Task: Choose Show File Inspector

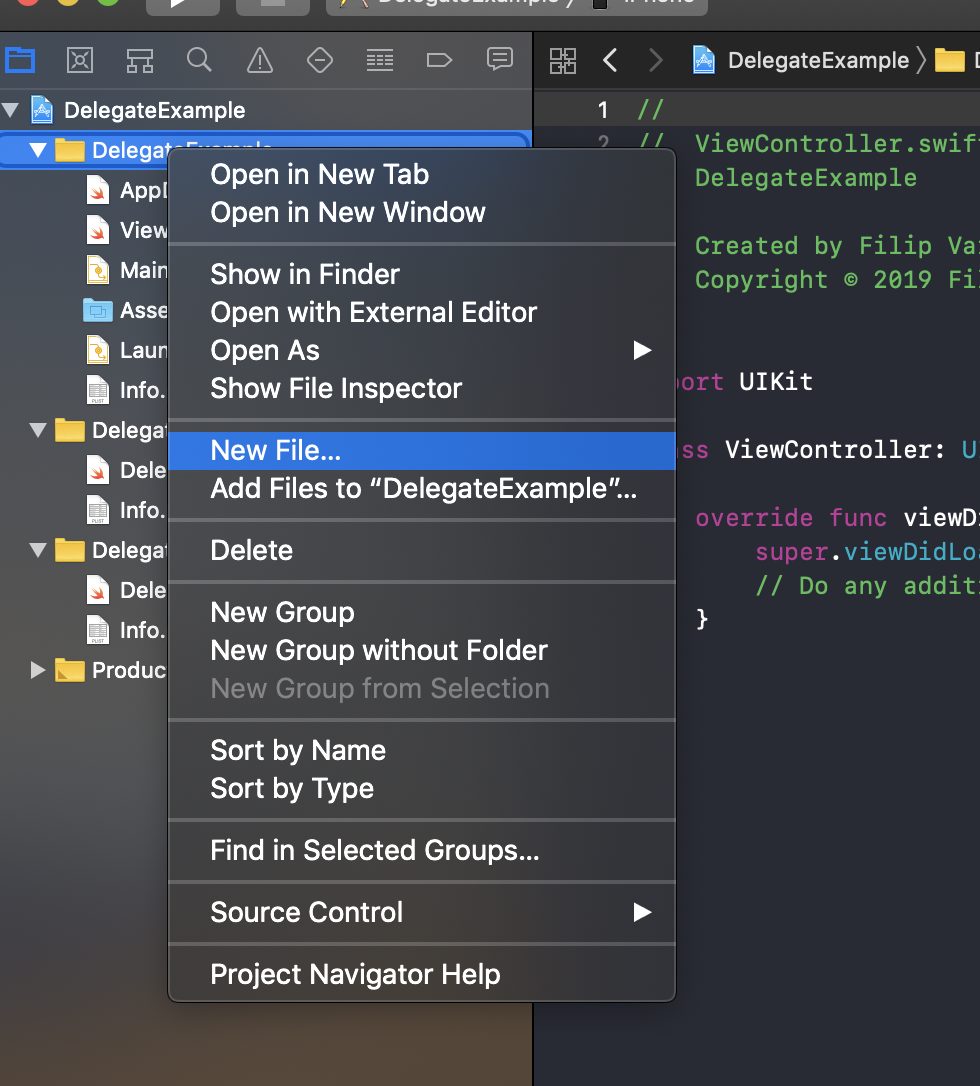Action: tap(422, 389)
